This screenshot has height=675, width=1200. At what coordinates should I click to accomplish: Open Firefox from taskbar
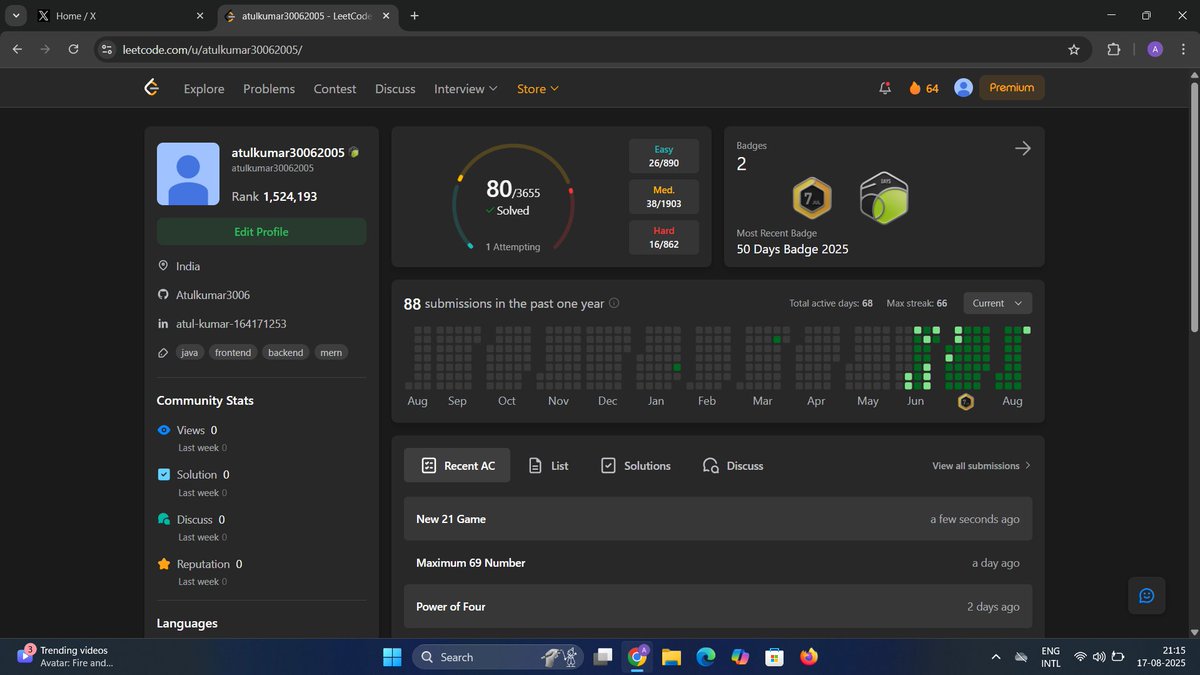point(808,657)
